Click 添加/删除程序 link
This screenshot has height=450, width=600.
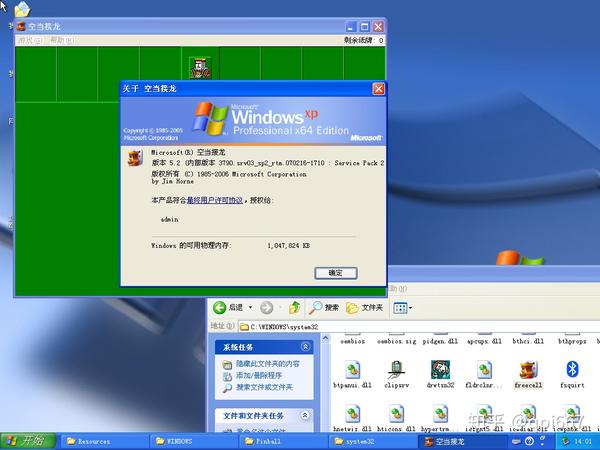pos(259,375)
